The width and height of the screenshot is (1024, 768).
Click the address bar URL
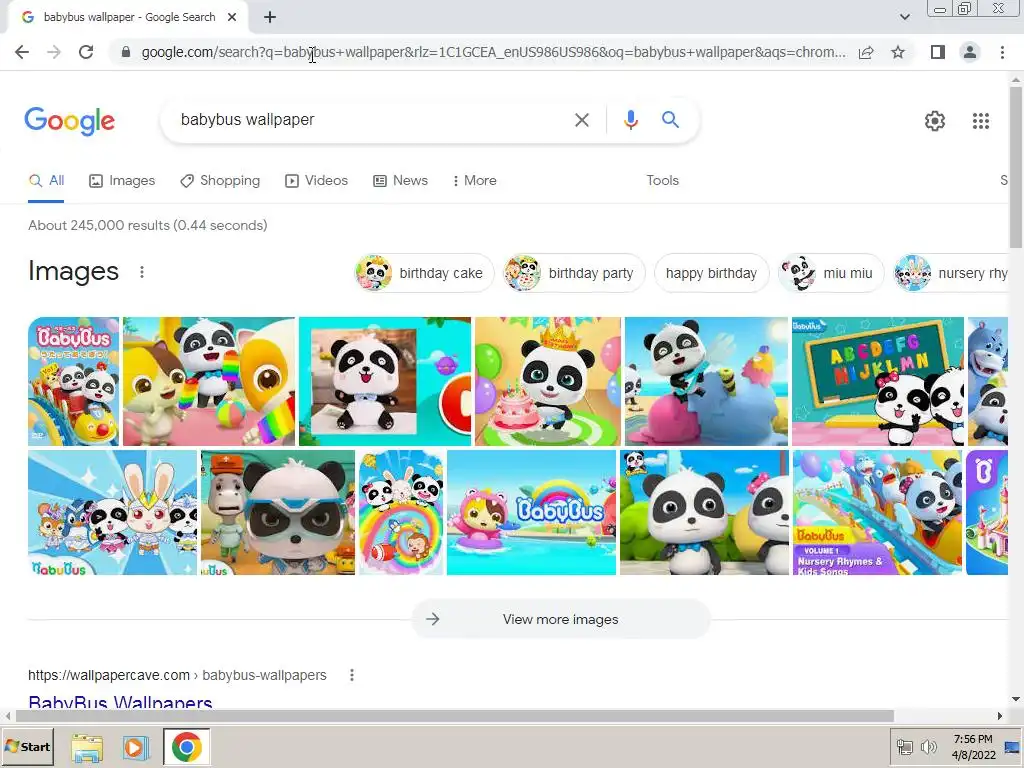(493, 52)
